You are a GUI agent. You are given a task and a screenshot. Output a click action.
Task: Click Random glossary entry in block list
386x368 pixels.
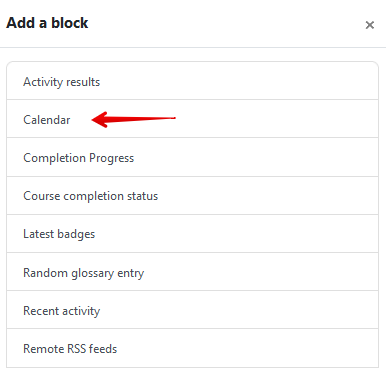tap(193, 272)
